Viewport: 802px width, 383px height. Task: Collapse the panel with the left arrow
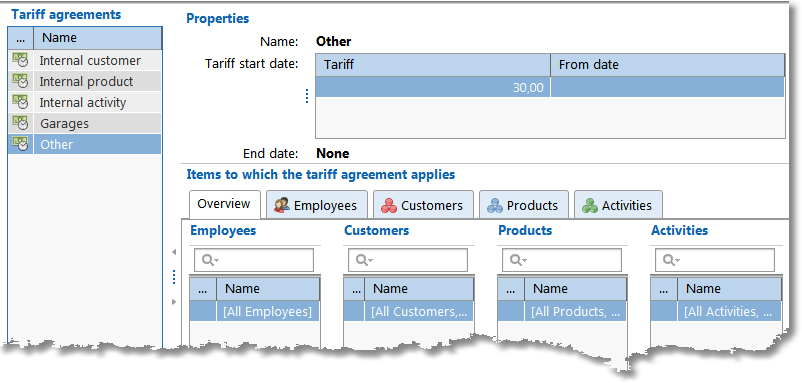pyautogui.click(x=174, y=252)
